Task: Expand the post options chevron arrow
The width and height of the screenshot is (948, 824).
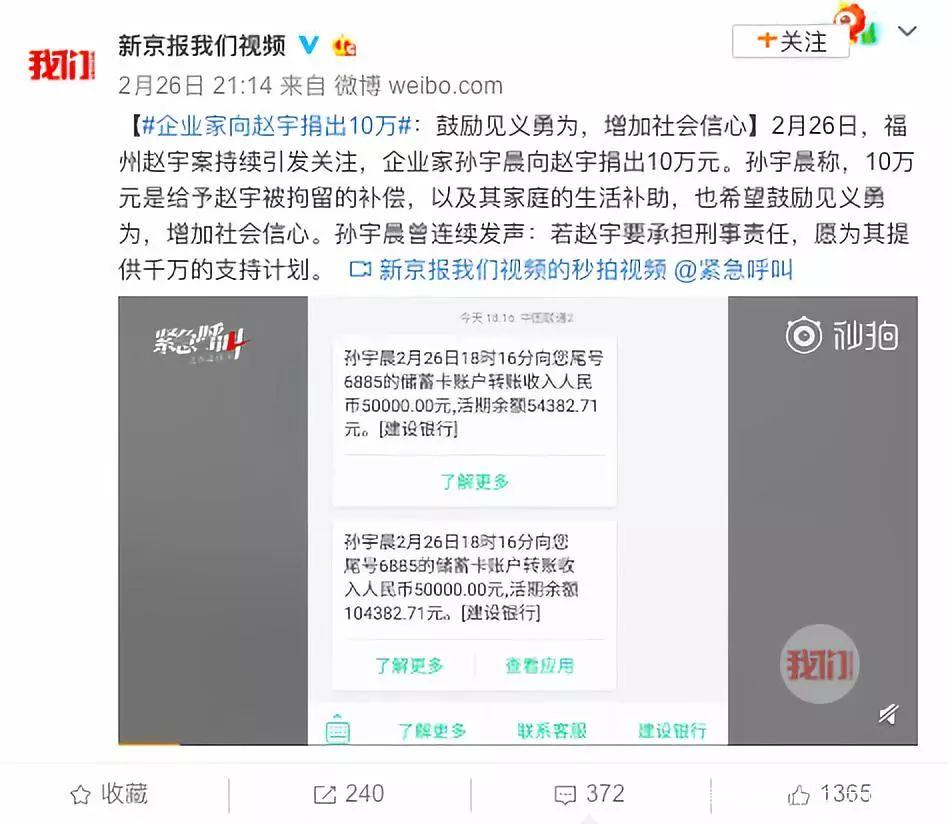Action: (x=907, y=31)
